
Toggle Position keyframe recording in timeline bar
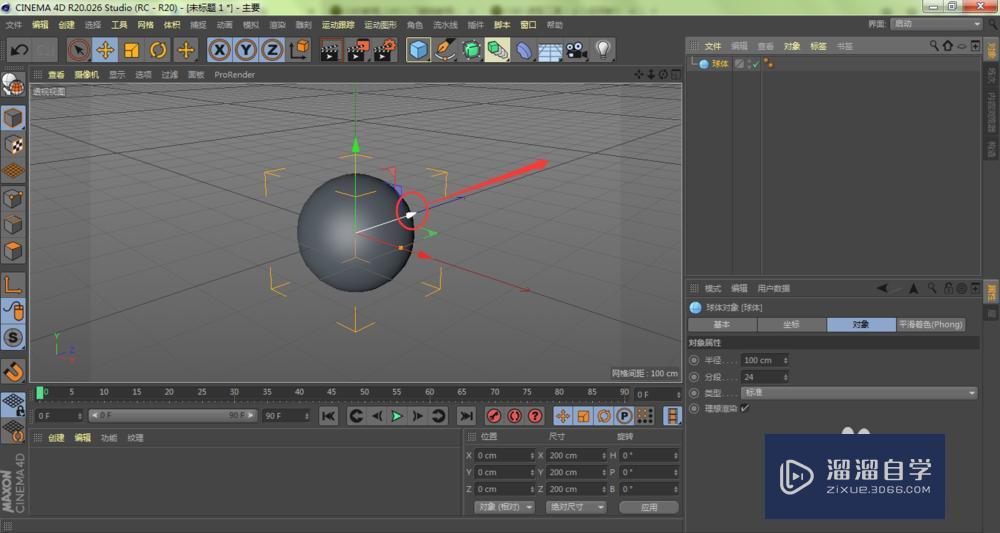click(562, 416)
